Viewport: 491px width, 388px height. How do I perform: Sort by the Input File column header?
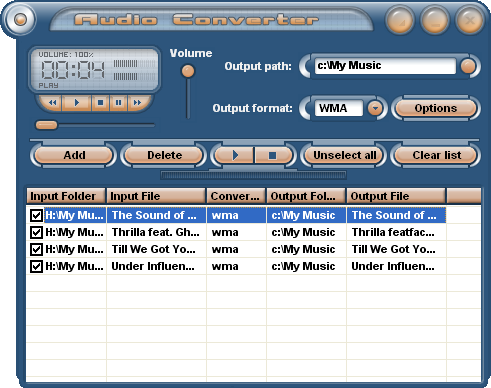156,196
